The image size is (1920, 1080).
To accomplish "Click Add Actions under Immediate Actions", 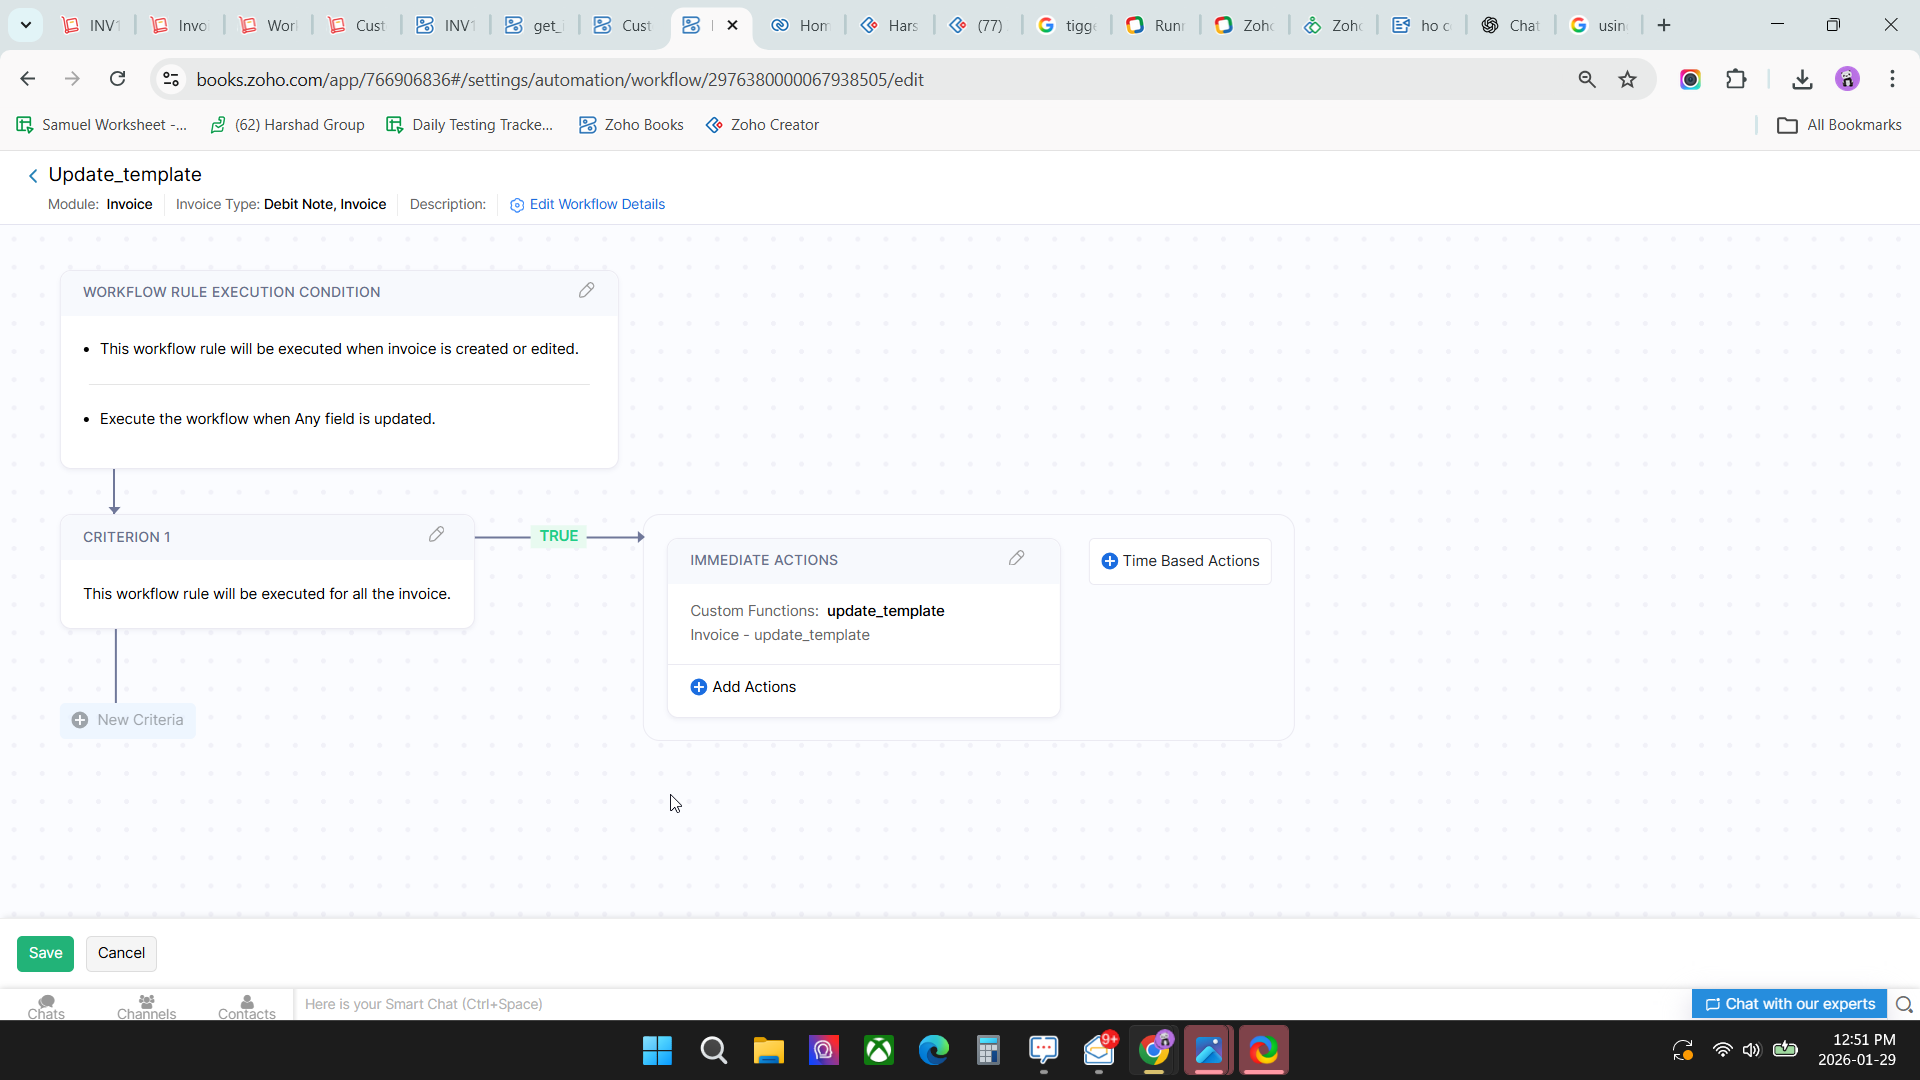I will pyautogui.click(x=743, y=687).
